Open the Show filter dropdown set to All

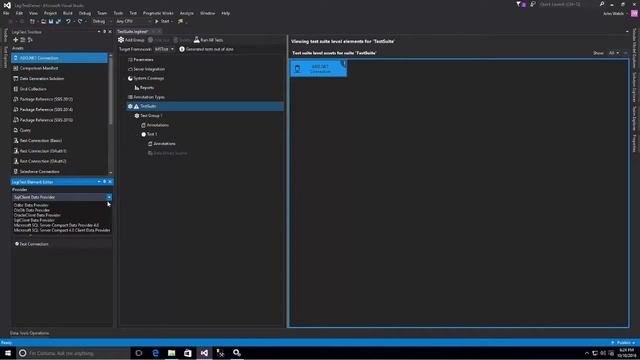tap(614, 53)
